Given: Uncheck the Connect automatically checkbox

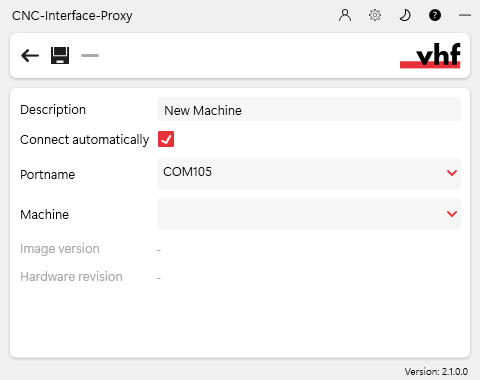Looking at the screenshot, I should (x=166, y=139).
